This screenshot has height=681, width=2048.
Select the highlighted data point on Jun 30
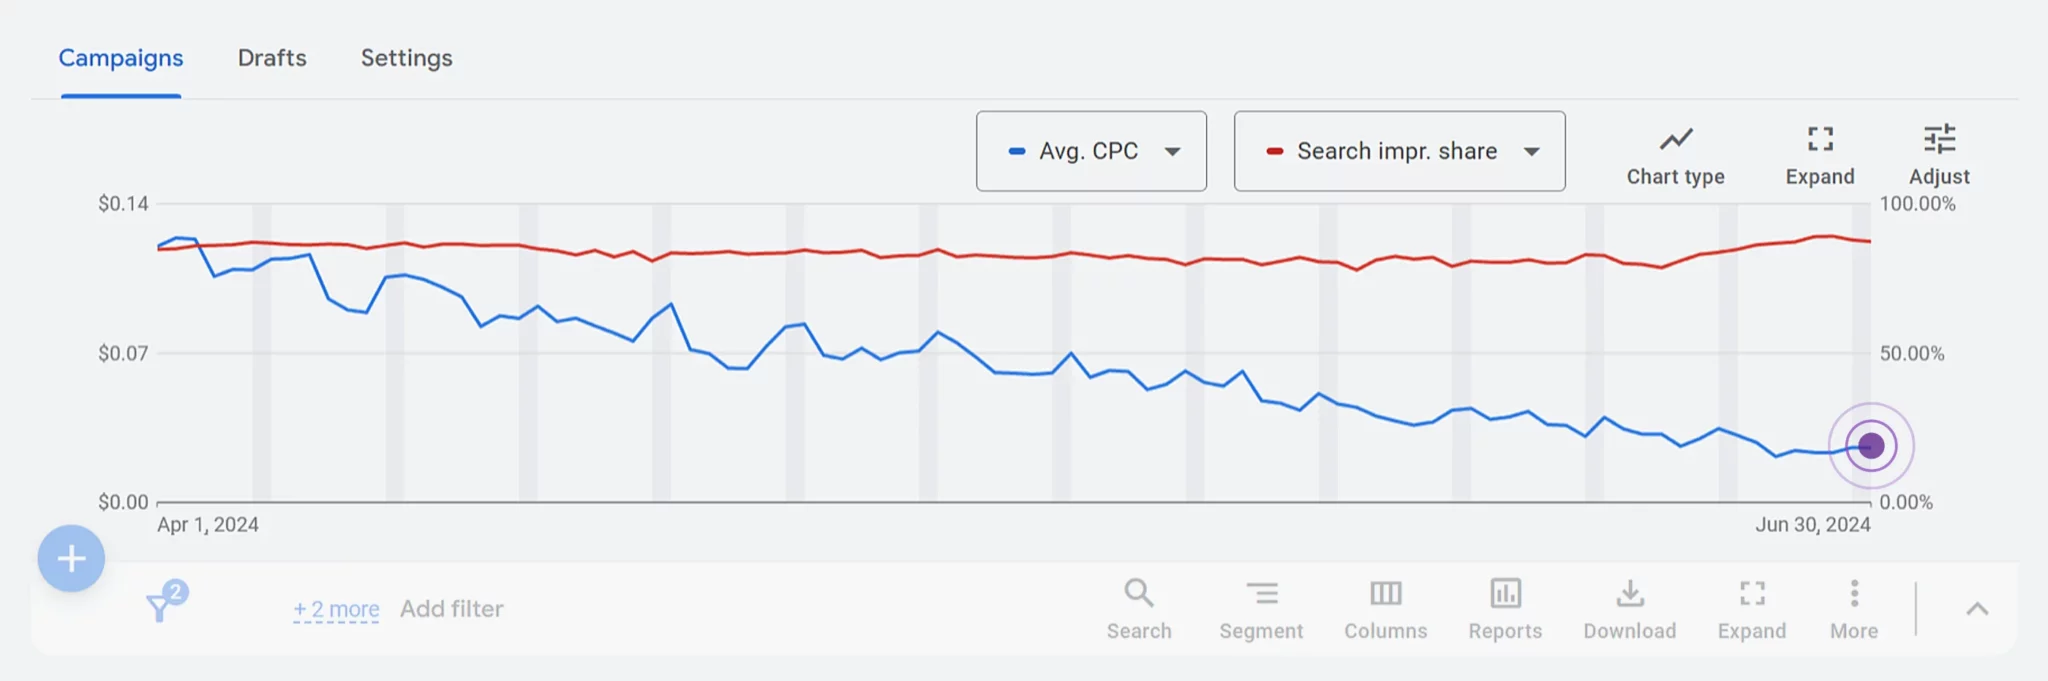1869,446
